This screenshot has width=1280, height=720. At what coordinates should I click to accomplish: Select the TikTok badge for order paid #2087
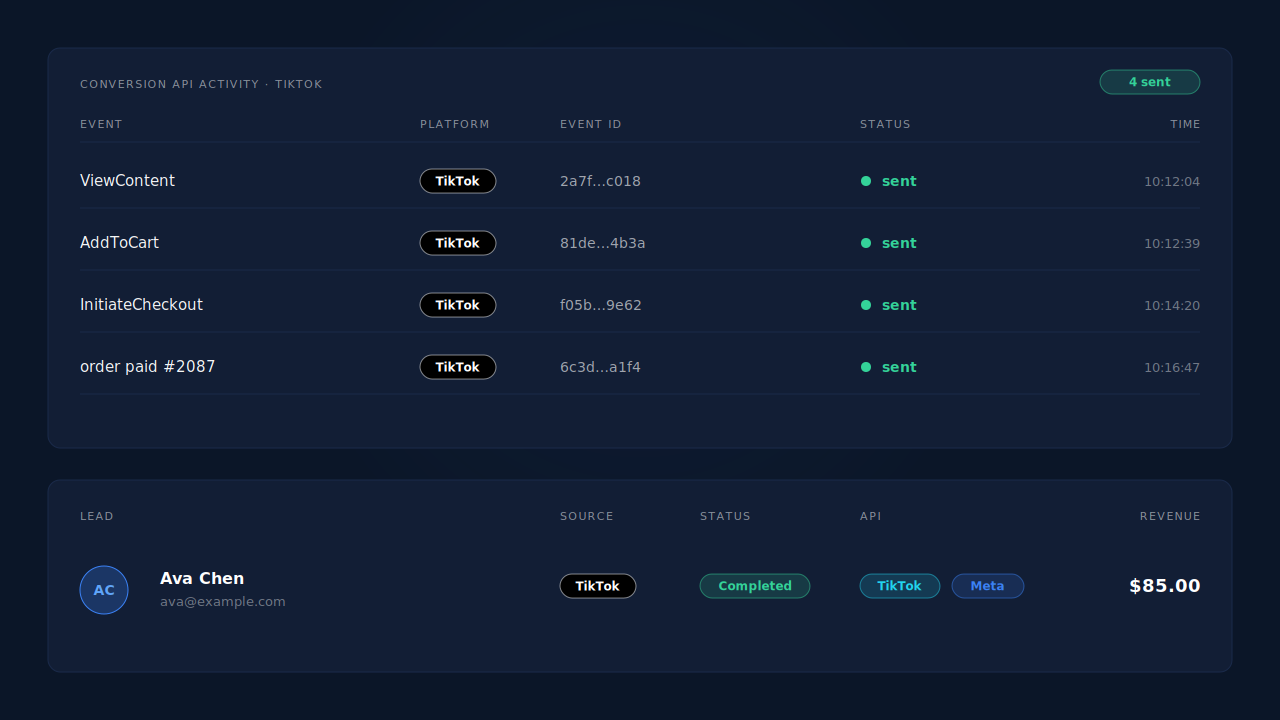tap(458, 367)
